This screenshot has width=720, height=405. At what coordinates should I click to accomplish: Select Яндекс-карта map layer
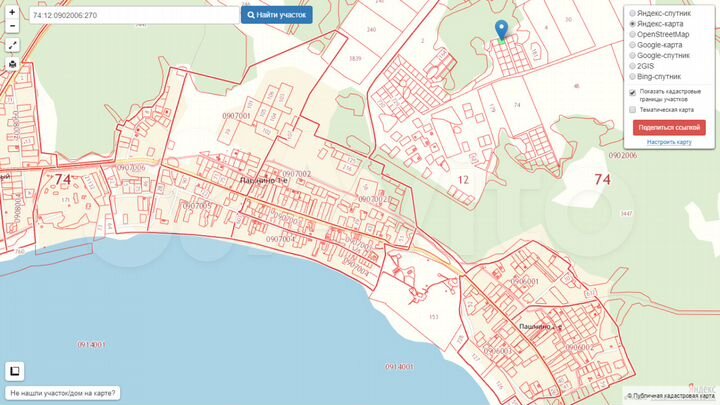[632, 24]
